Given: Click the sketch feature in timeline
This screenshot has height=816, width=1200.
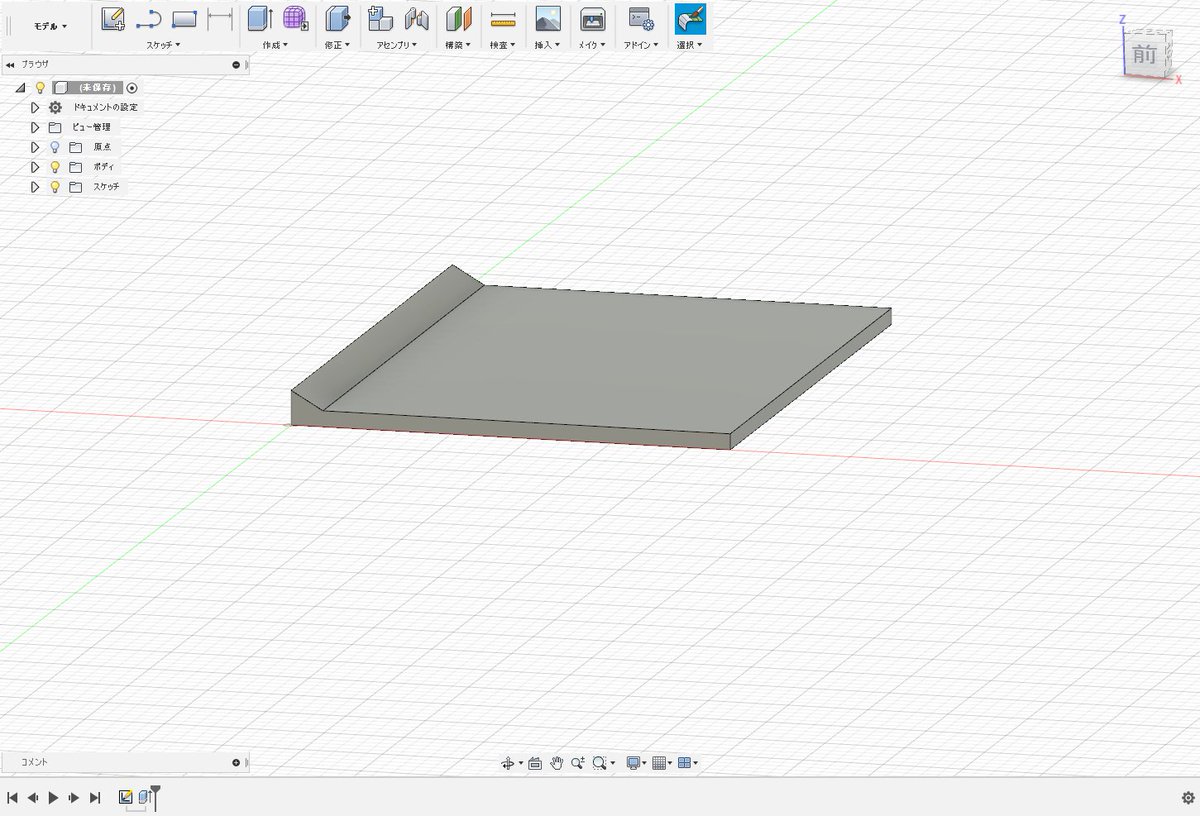Looking at the screenshot, I should [126, 797].
